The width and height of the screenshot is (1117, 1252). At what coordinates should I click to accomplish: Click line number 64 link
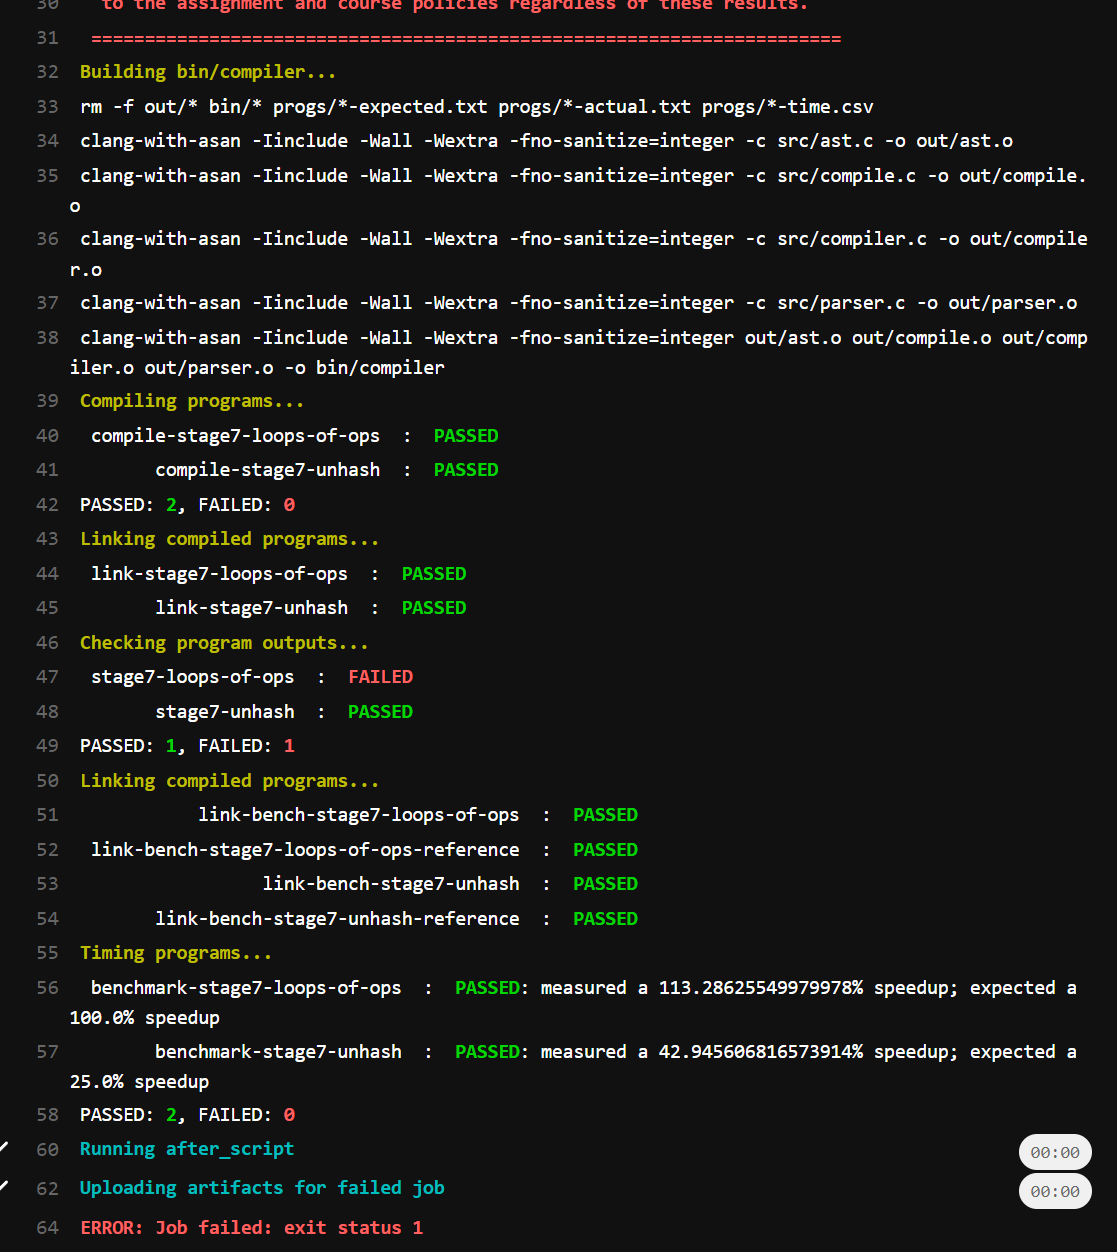click(47, 1227)
